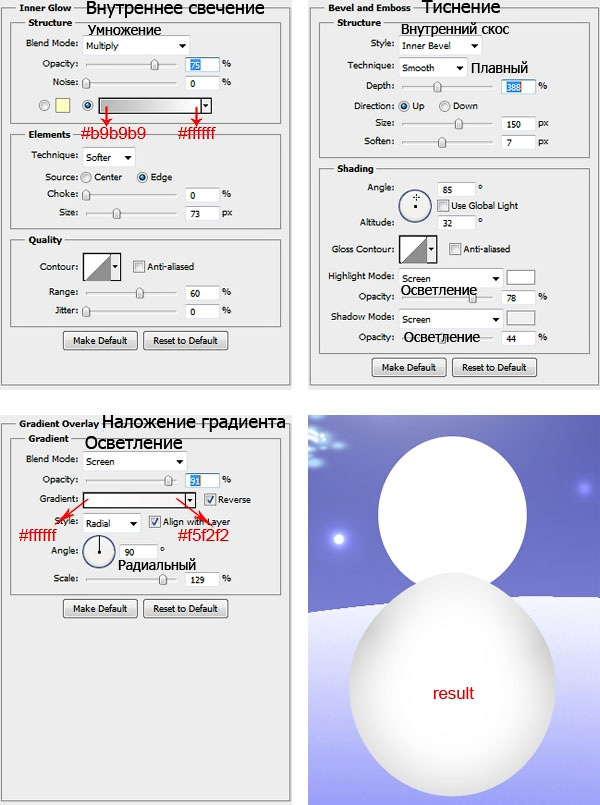600x805 pixels.
Task: Click Reset to Default in Bevel and Emboss
Action: 494,368
